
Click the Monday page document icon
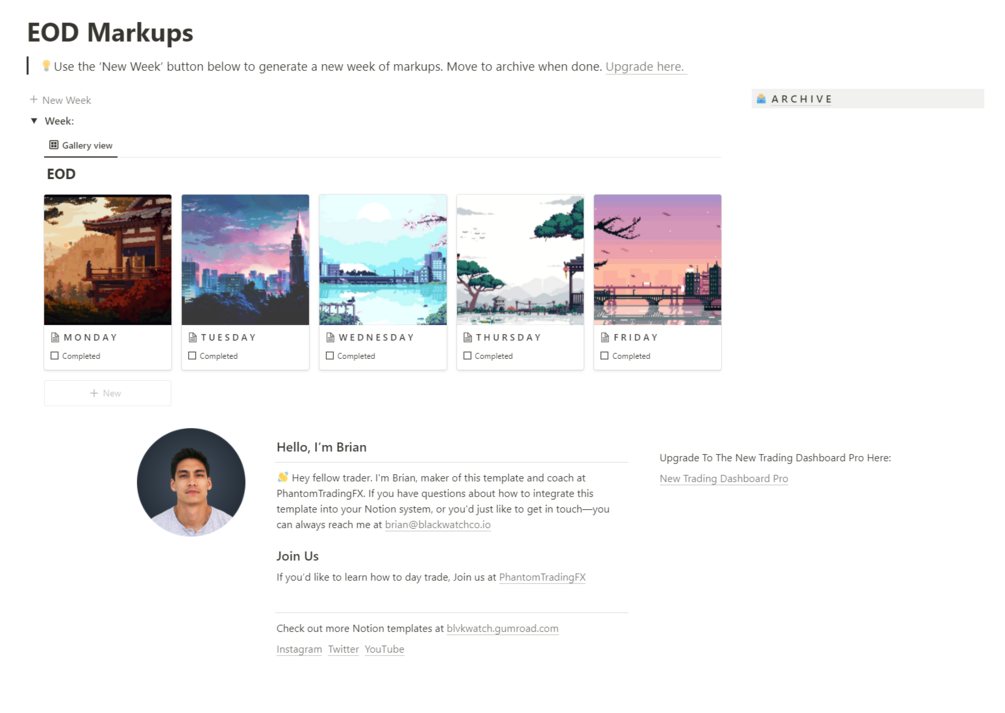click(55, 338)
